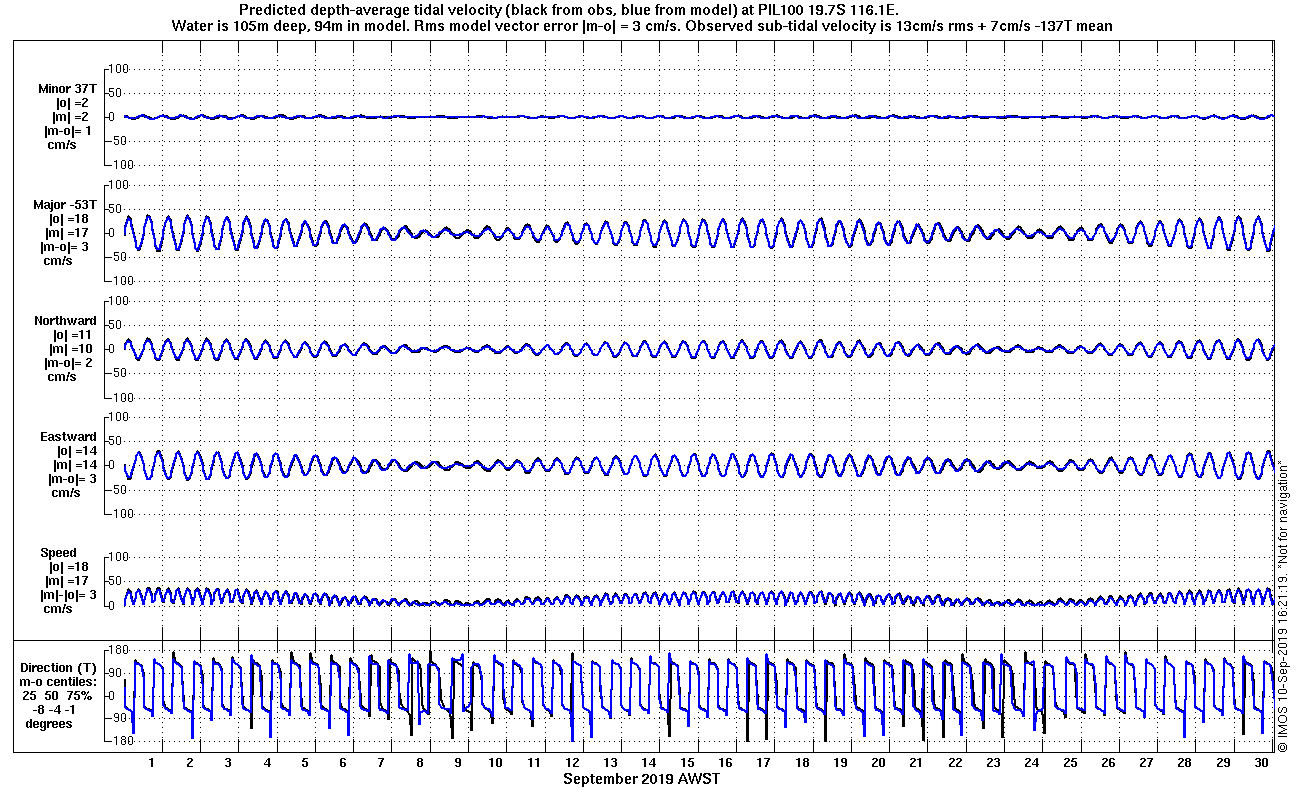Screen dimensions: 1300x800
Task: Click the '|o| =18' value under Major
Action: [70, 219]
